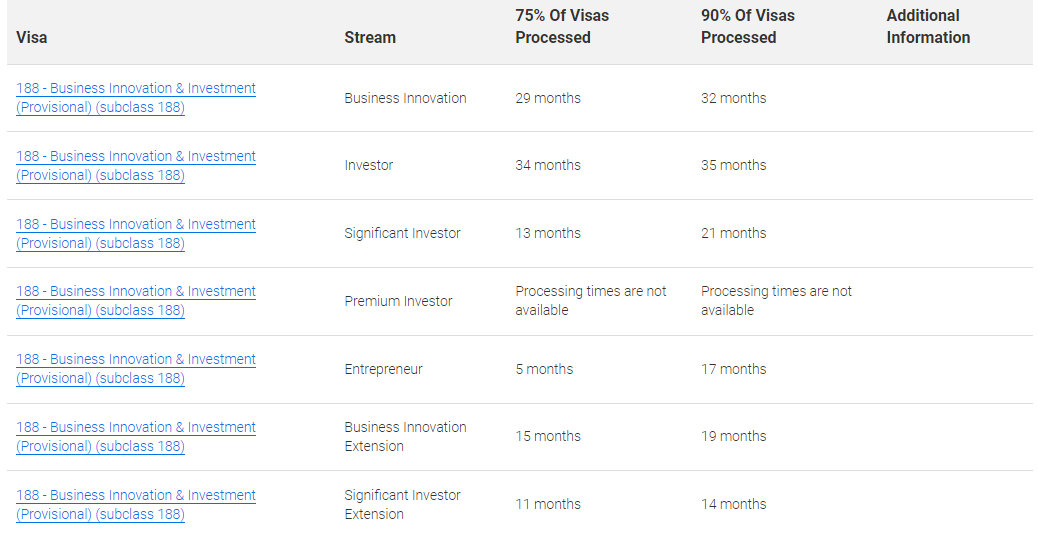Click the 90% Of Visas Processed header
The image size is (1039, 536).
tap(747, 27)
